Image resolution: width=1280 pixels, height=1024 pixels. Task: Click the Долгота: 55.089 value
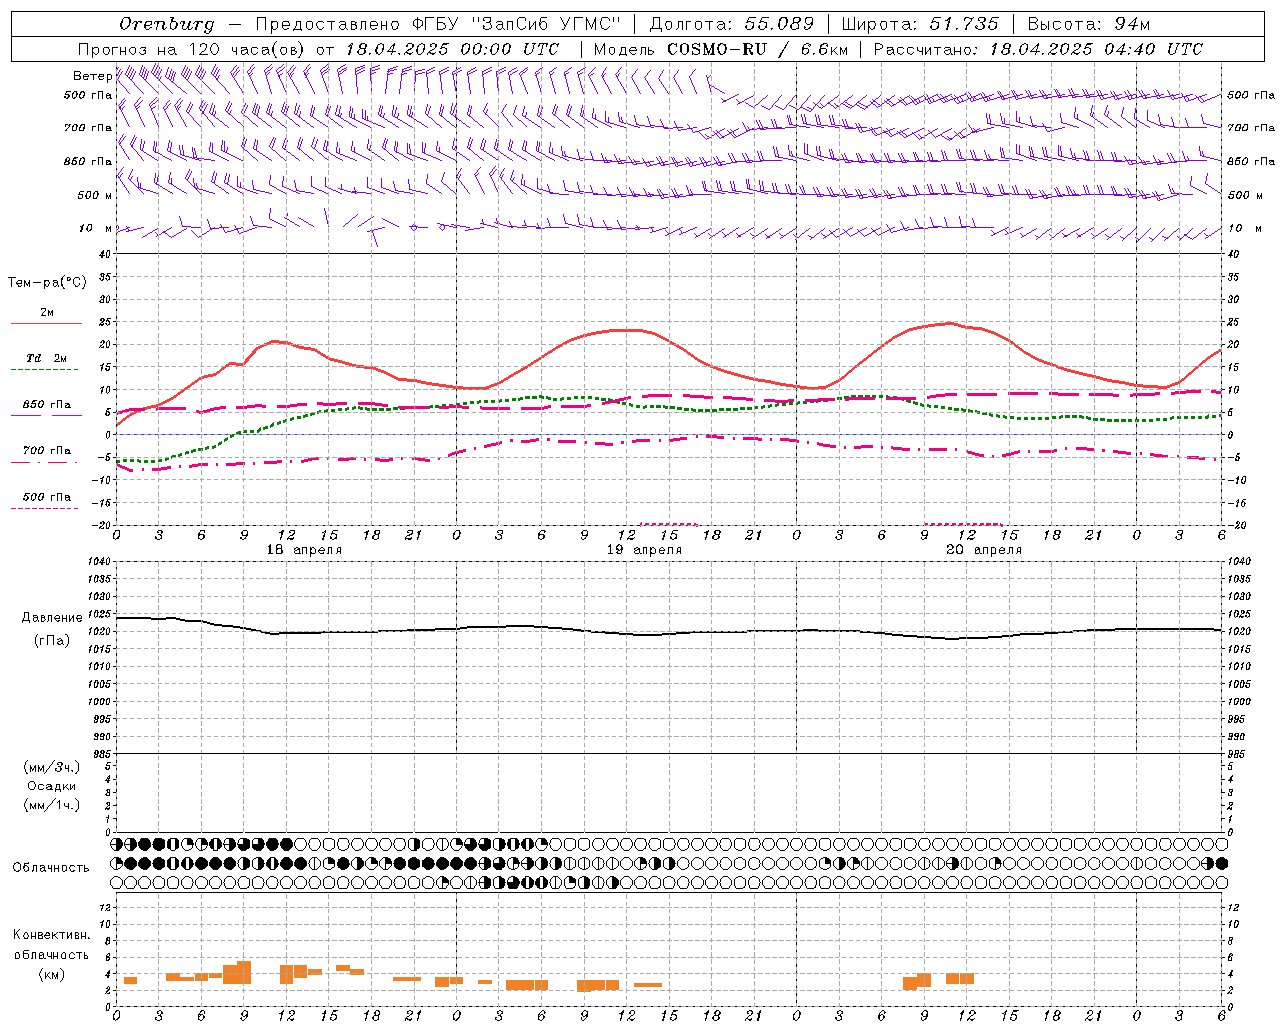(x=731, y=24)
